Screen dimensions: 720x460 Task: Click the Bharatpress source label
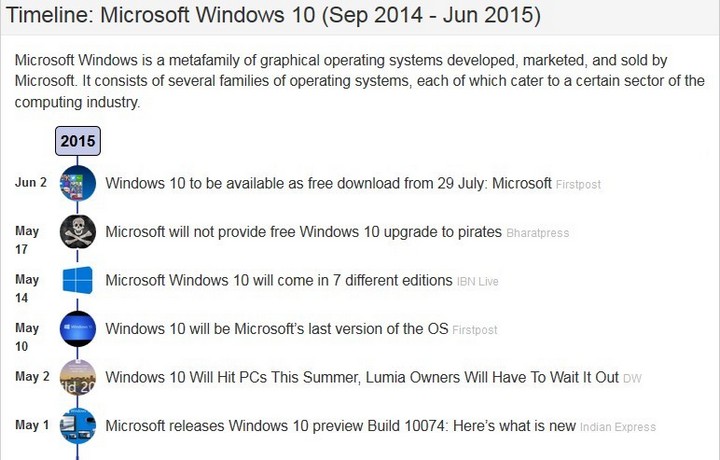(538, 233)
